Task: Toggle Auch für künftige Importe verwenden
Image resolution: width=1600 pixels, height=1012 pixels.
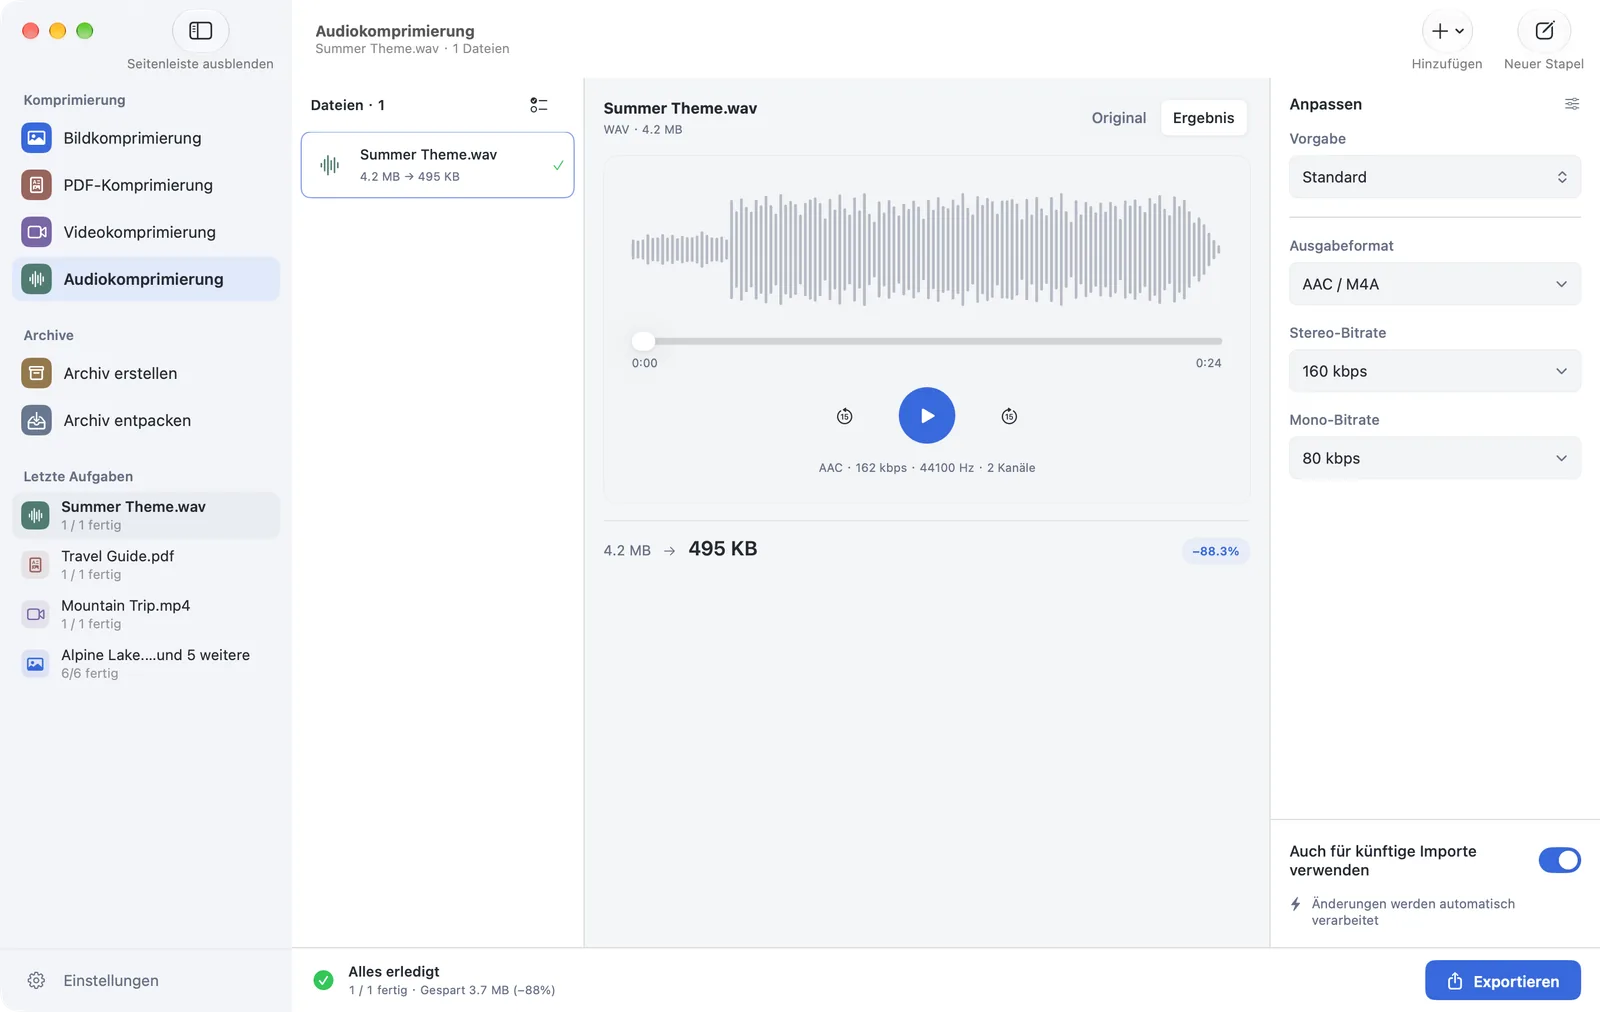Action: click(x=1559, y=860)
